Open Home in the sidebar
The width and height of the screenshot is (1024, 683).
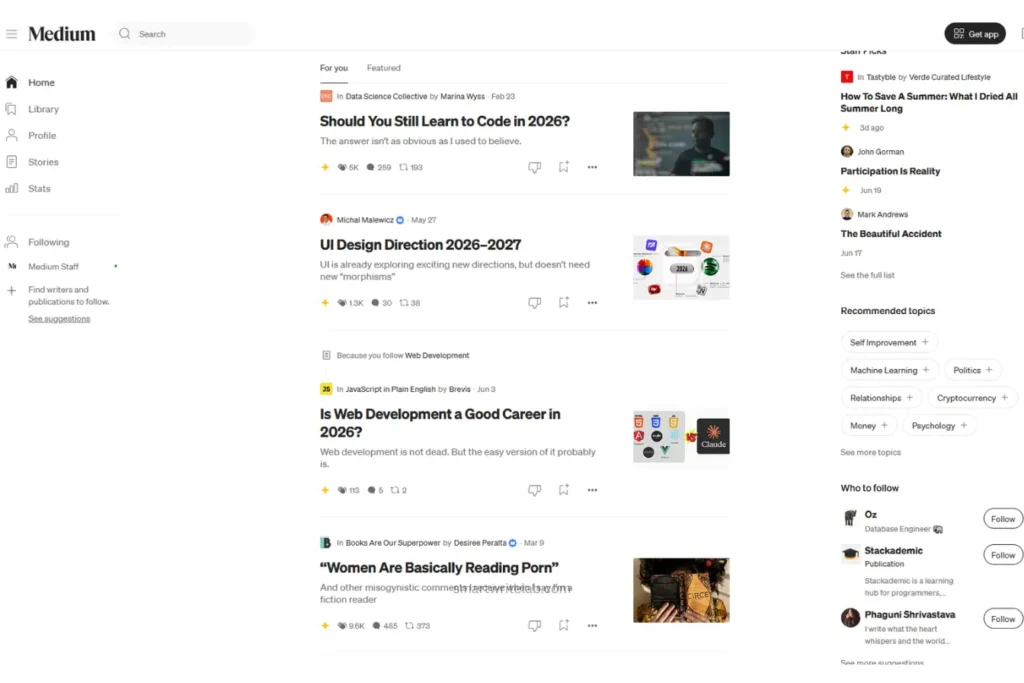tap(31, 82)
